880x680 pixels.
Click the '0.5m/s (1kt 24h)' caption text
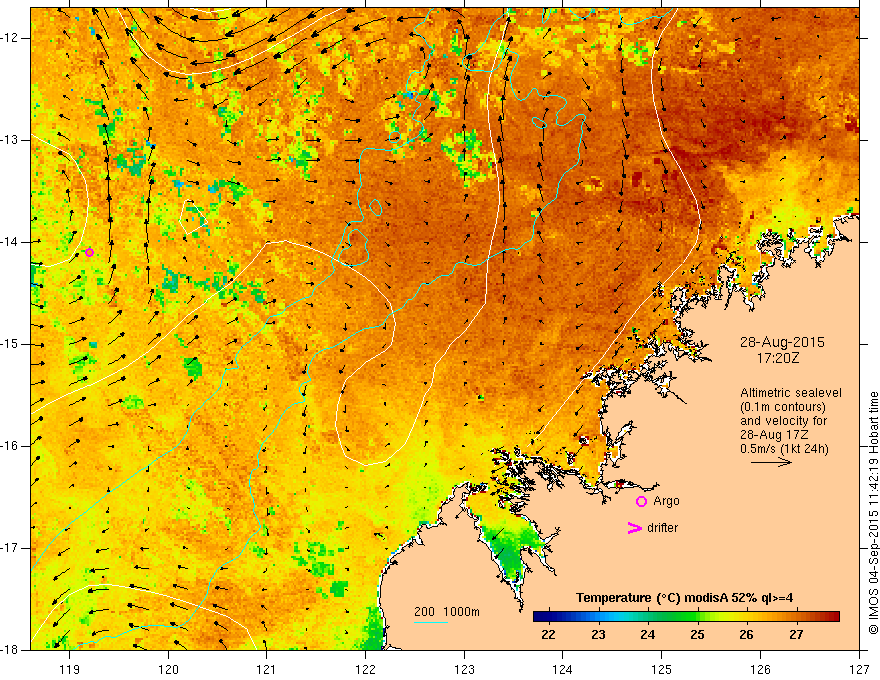(x=784, y=449)
